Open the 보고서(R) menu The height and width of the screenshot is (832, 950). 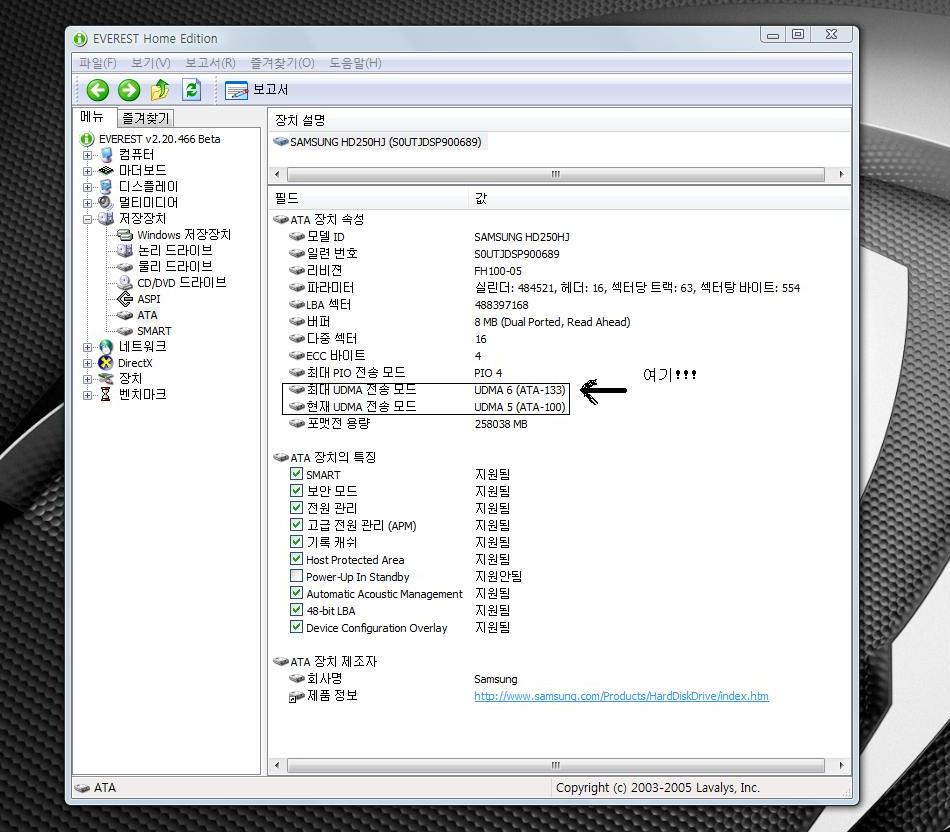210,63
